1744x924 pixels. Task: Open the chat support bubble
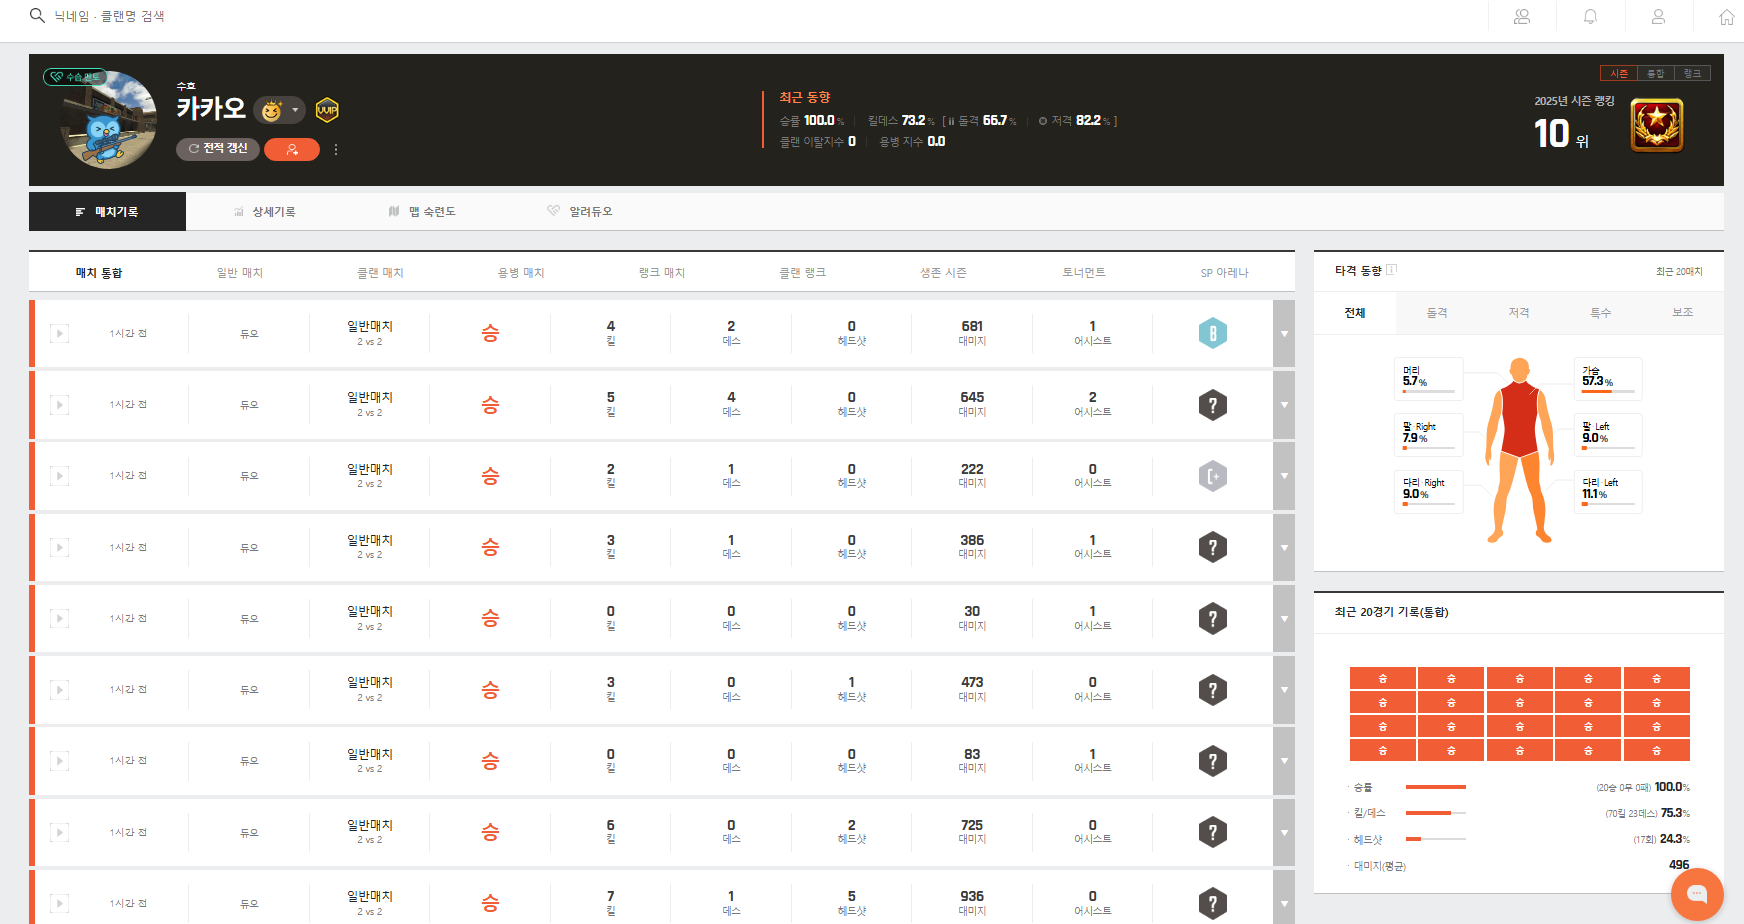(1697, 893)
